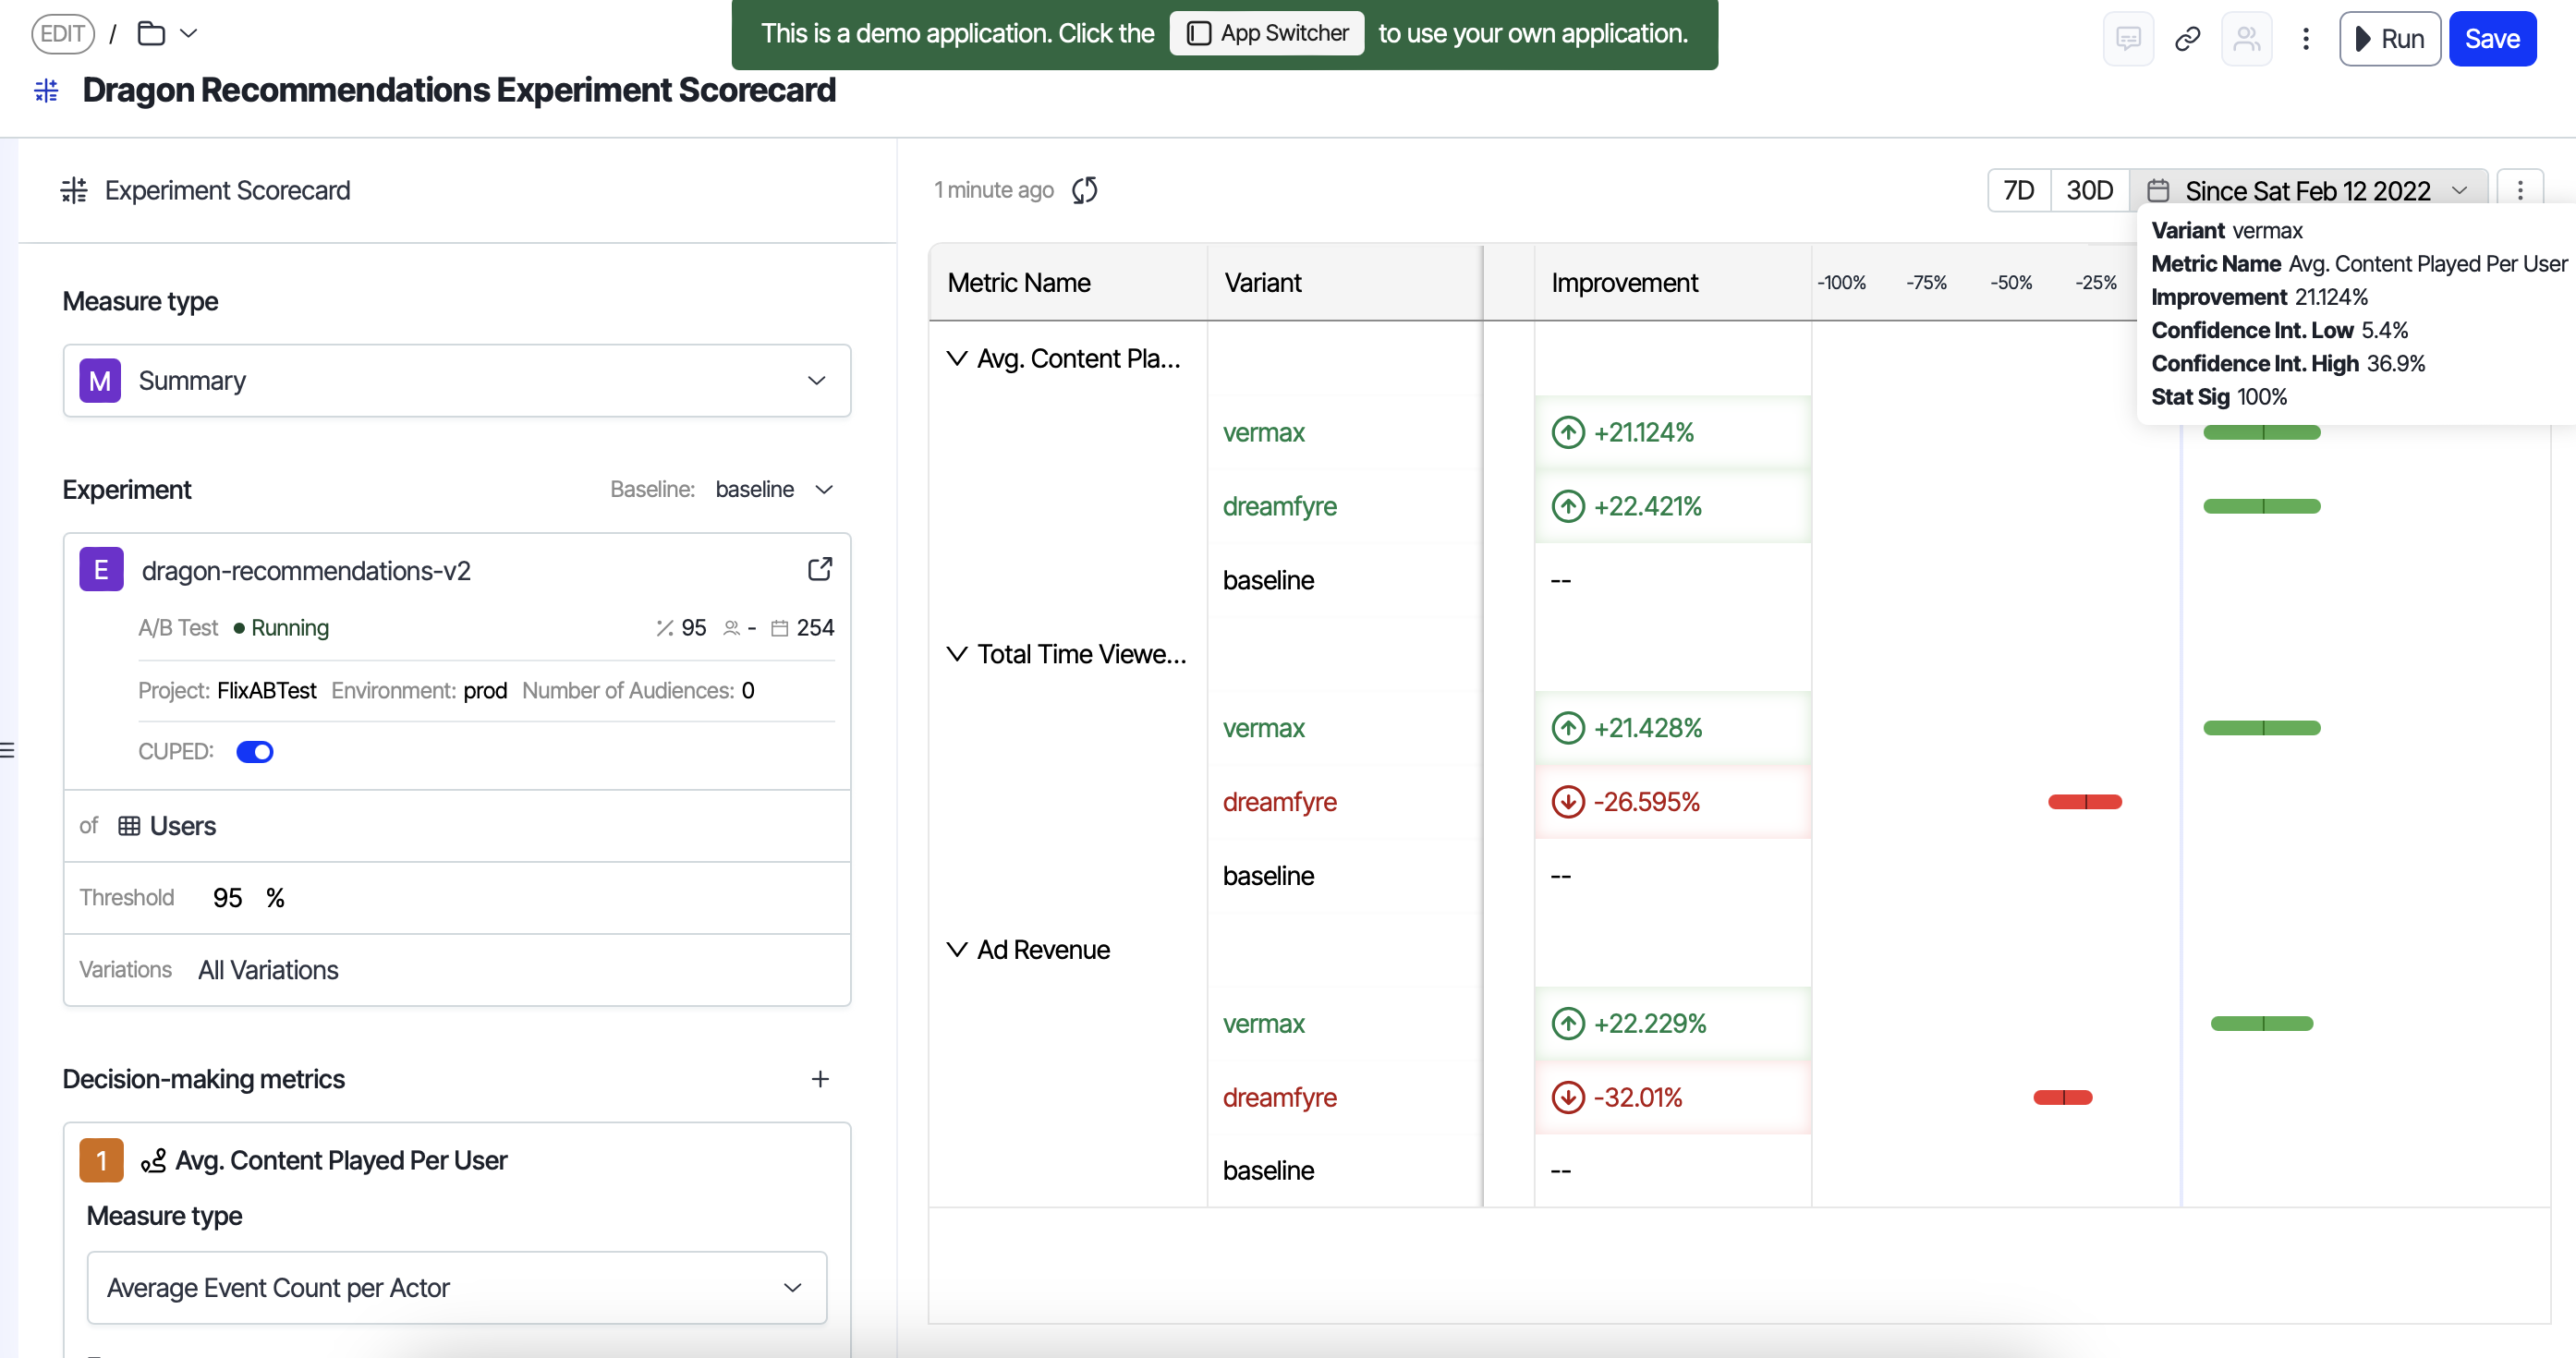Viewport: 2576px width, 1358px height.
Task: Disable the CUPED toggle
Action: pyautogui.click(x=255, y=751)
